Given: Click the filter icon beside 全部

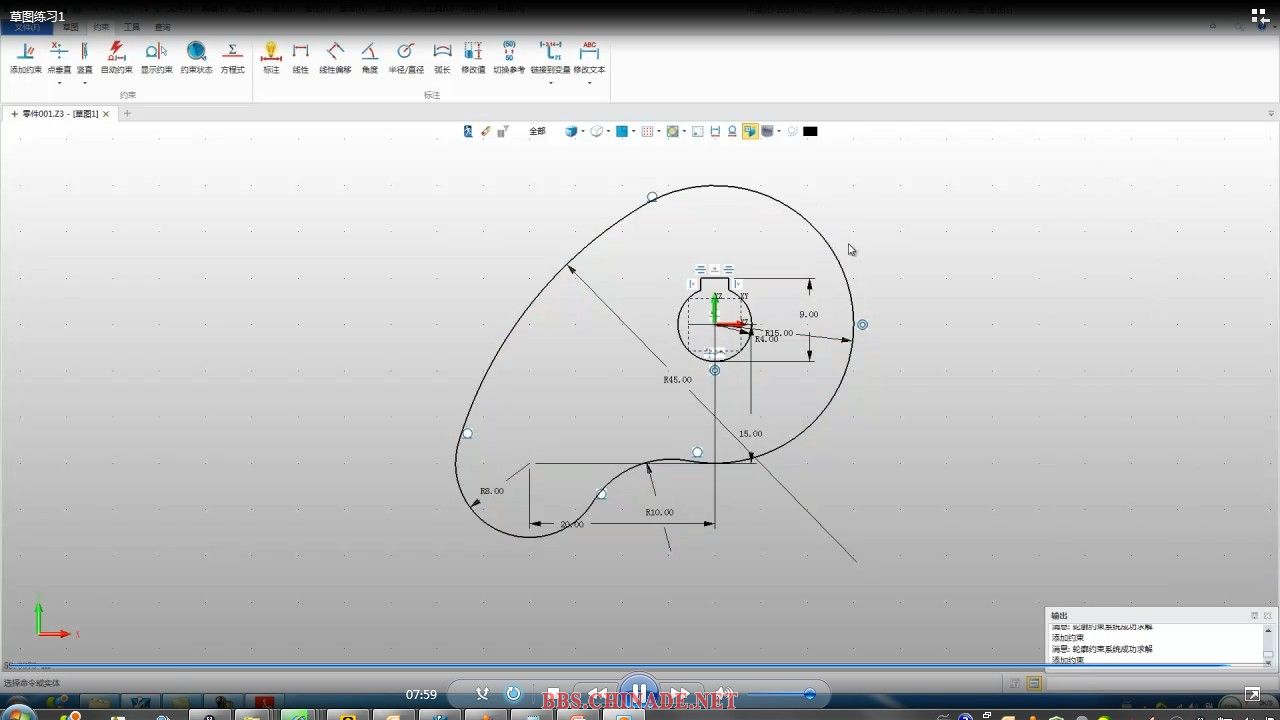Looking at the screenshot, I should (x=503, y=131).
